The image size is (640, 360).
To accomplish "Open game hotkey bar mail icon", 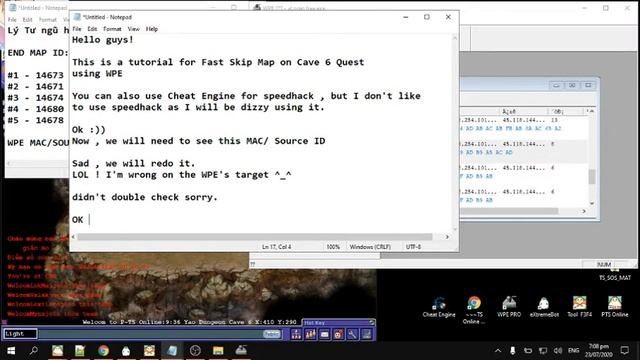I will pyautogui.click(x=324, y=334).
